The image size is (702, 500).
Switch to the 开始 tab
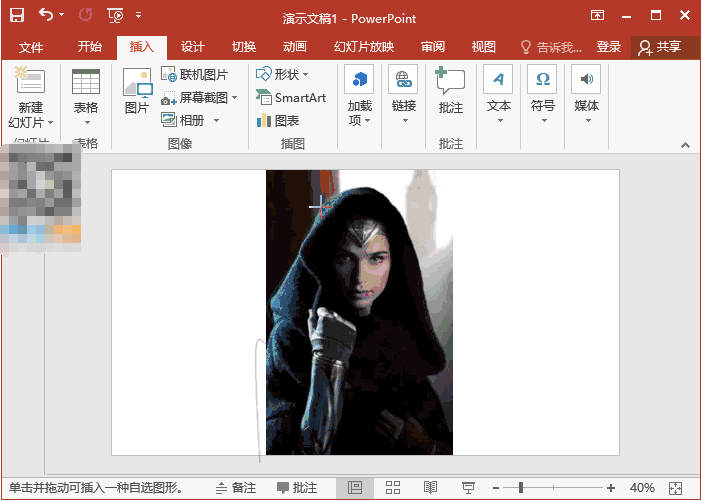click(x=90, y=47)
